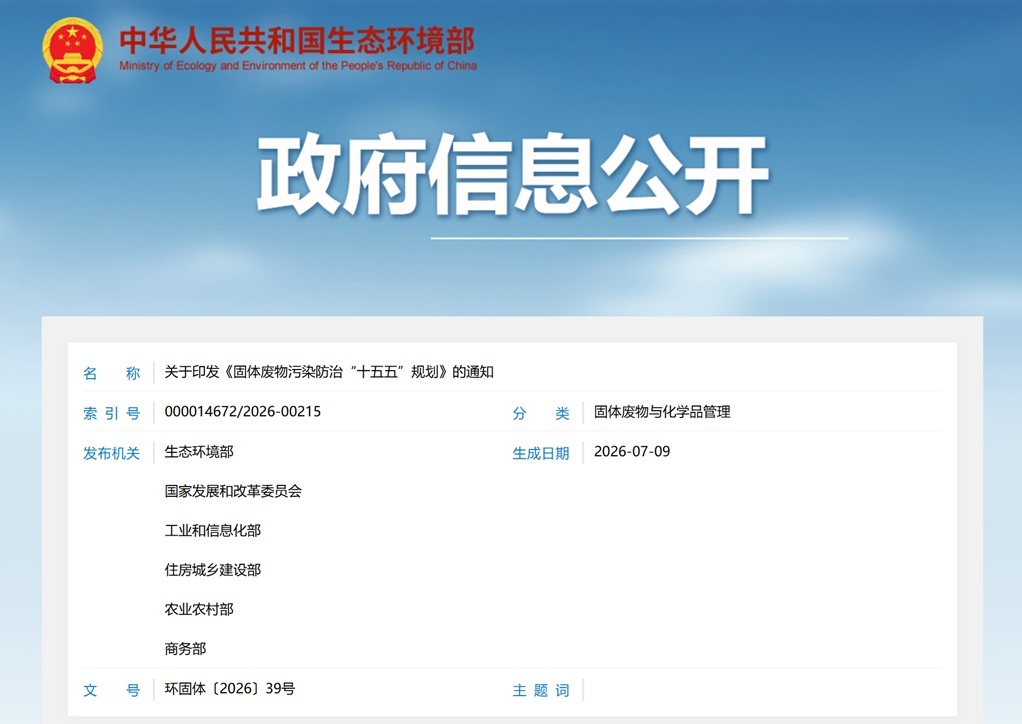
Task: Click document number 环固体〔2026〕39号
Action: pyautogui.click(x=229, y=689)
